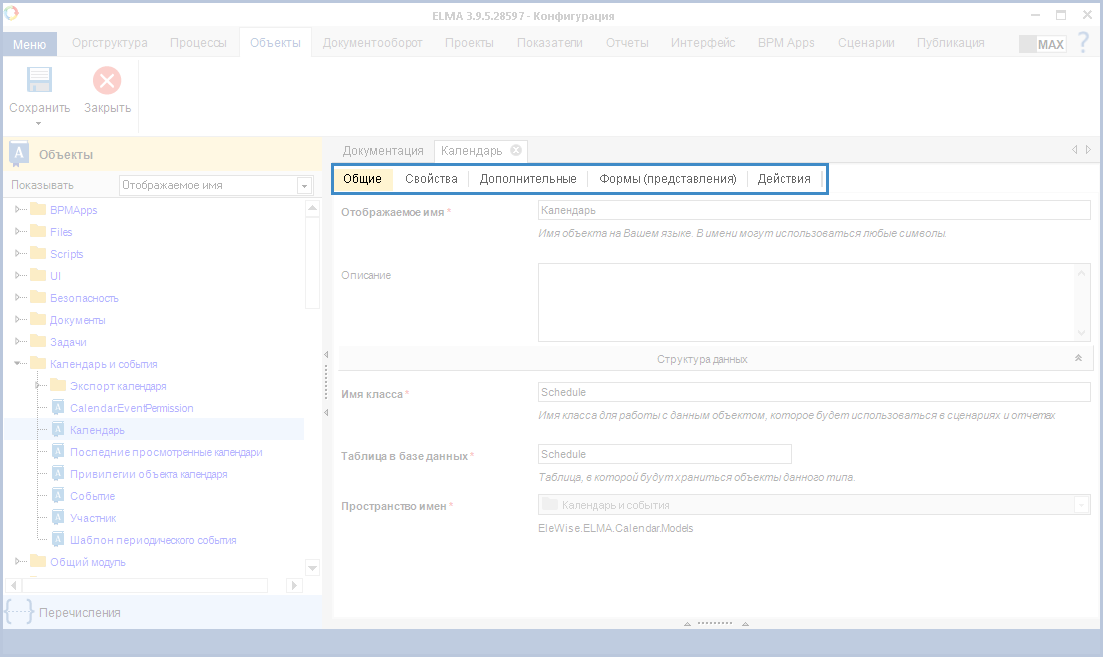Click the CalendarEventPermission object icon
Viewport: 1103px width, 657px height.
click(x=58, y=408)
